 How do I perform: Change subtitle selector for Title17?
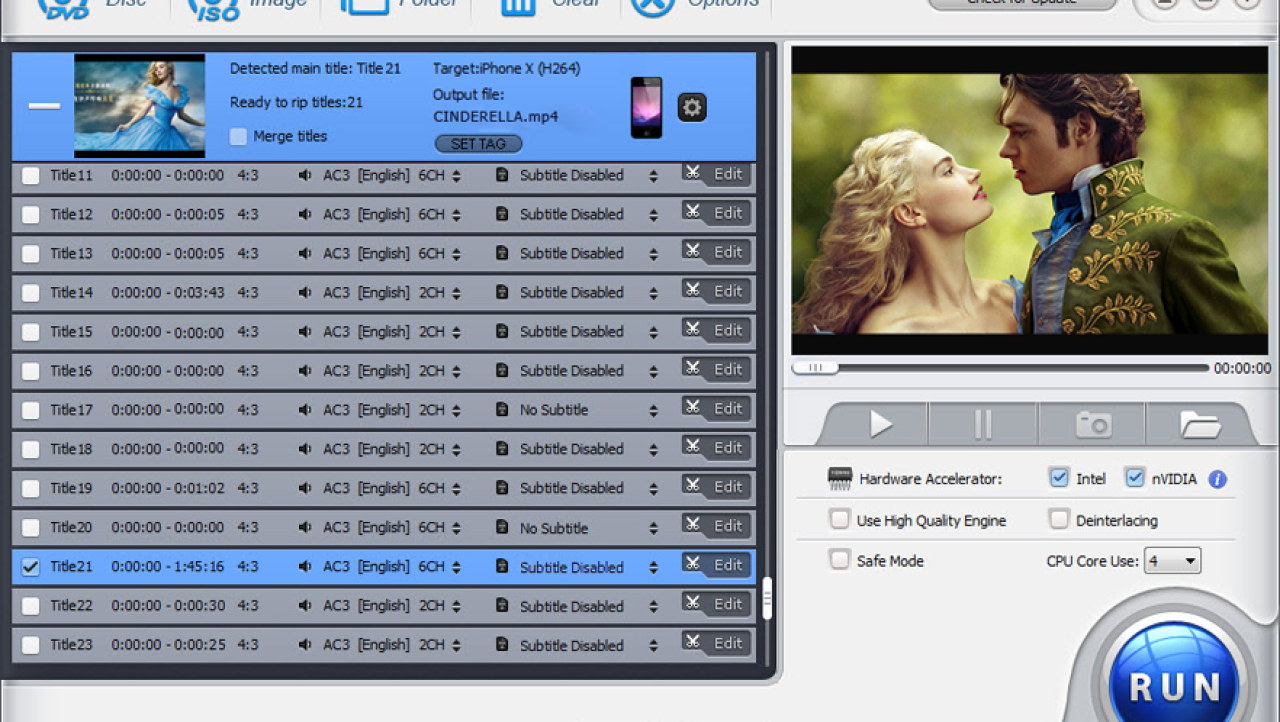(x=653, y=410)
